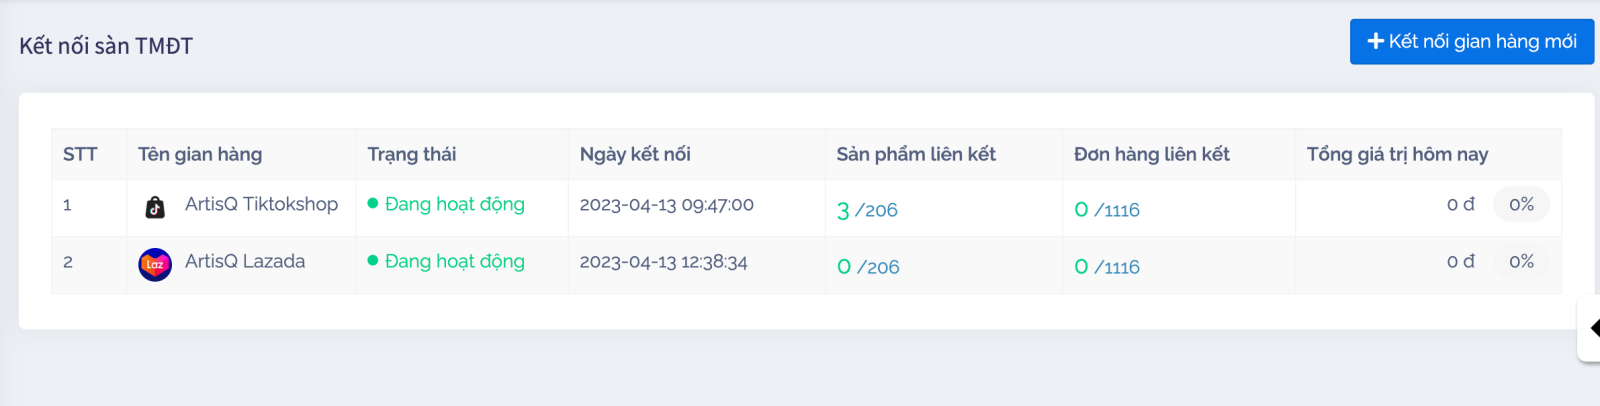
Task: Open the 0/1116 linked orders for Tiktokshop
Action: [1107, 210]
